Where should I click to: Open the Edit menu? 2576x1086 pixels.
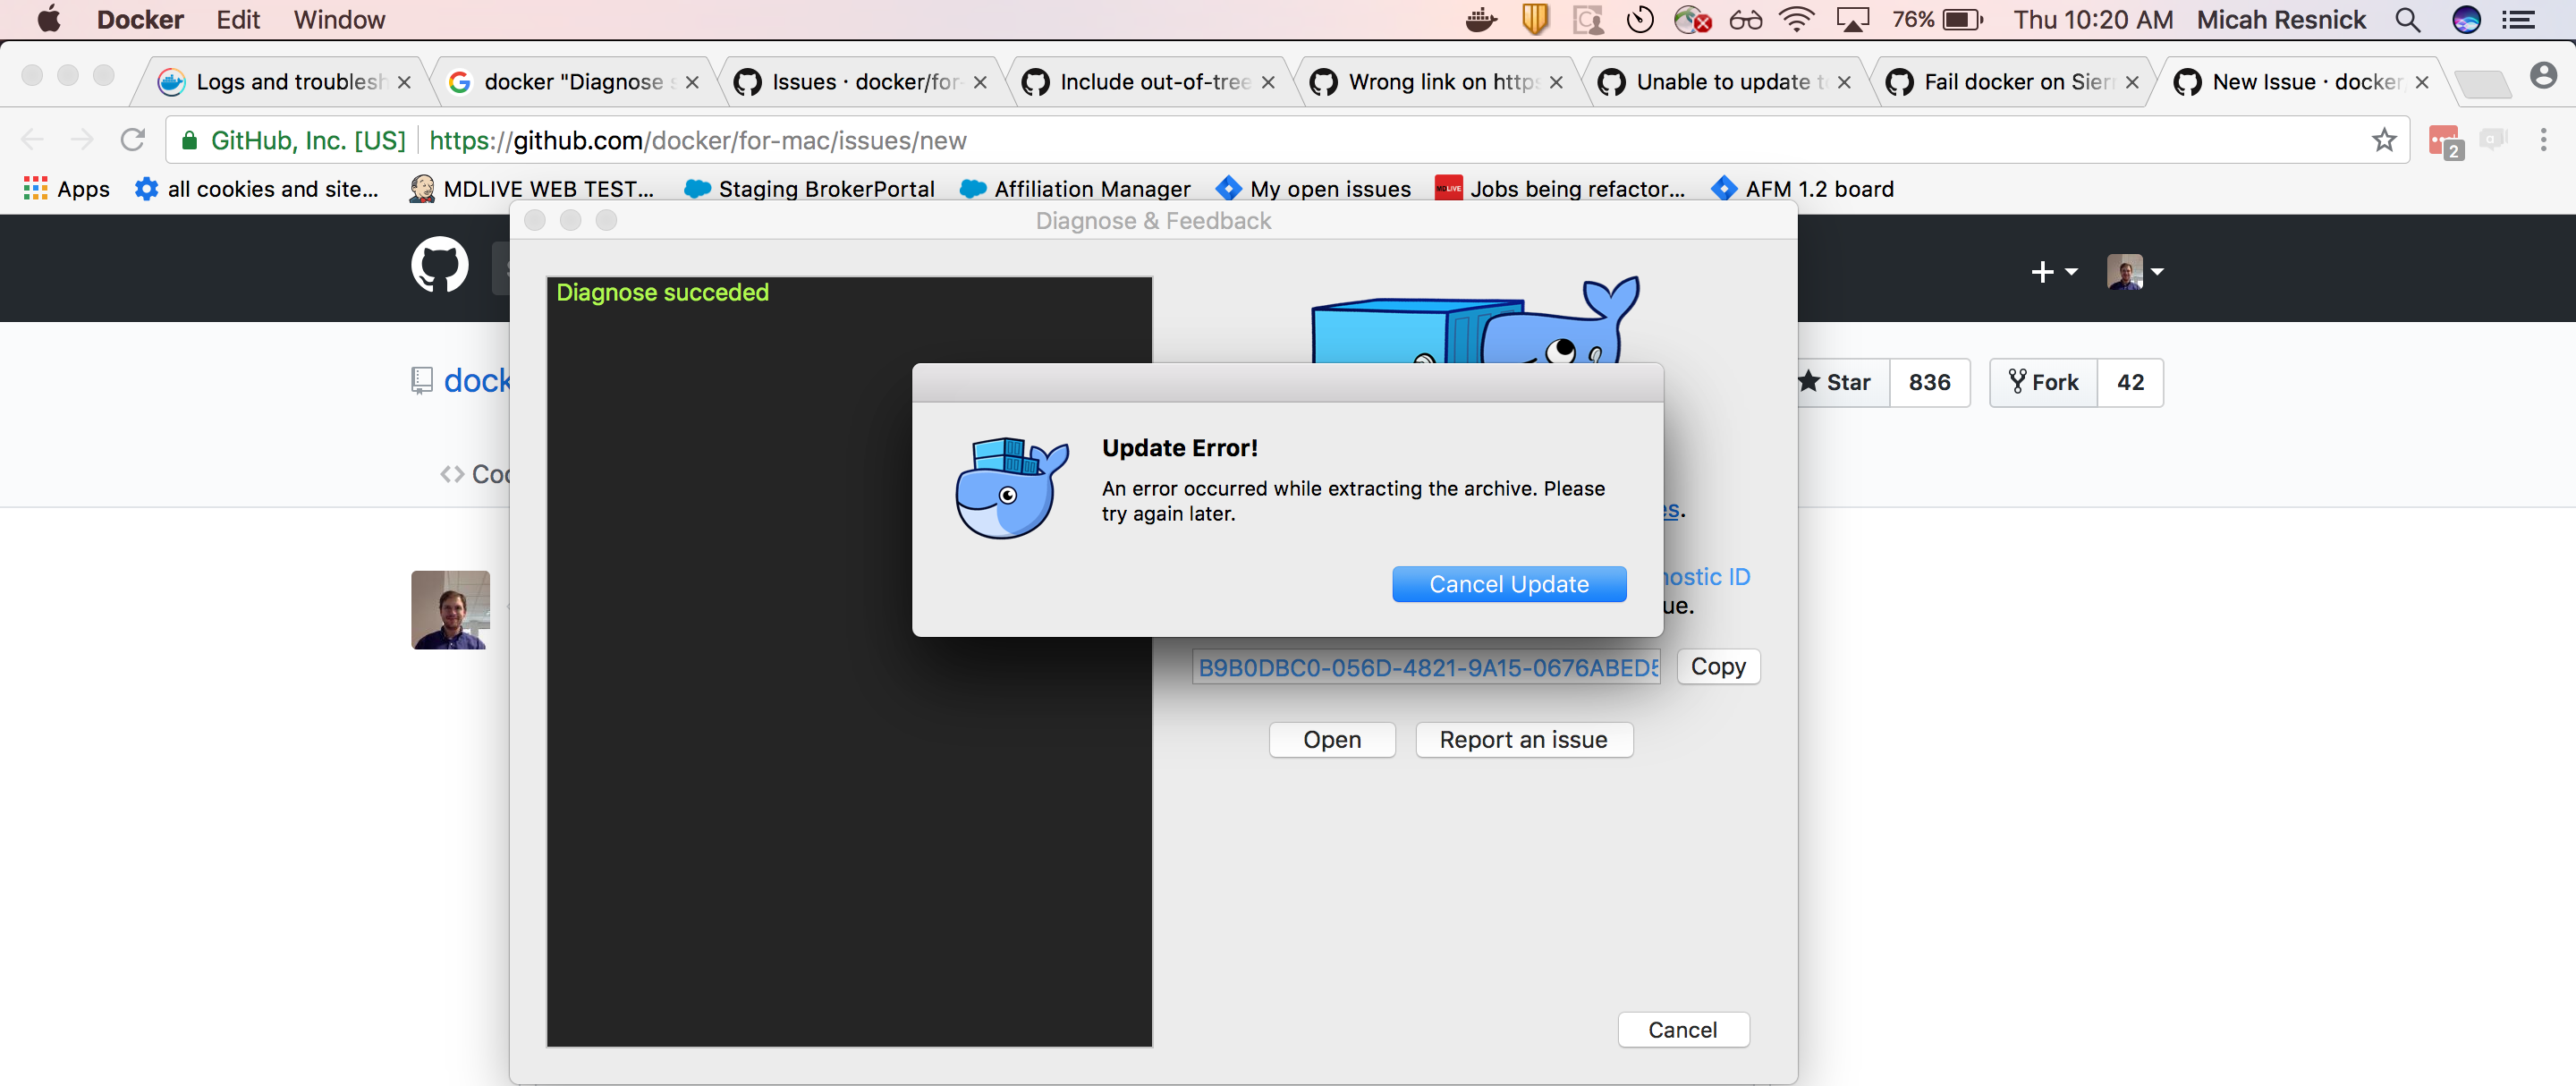point(238,20)
